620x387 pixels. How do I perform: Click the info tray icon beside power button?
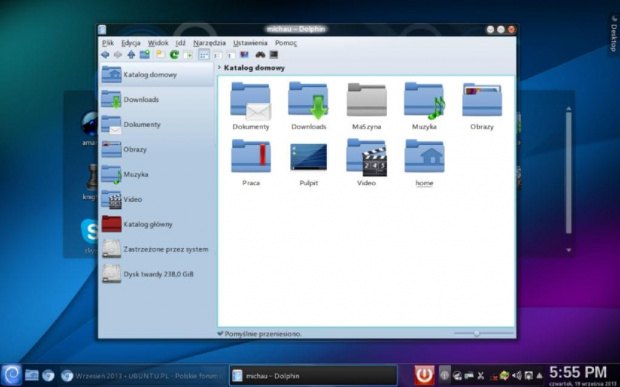tap(444, 375)
